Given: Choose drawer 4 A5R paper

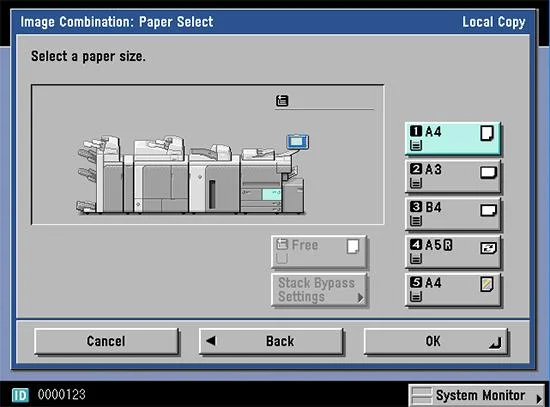Looking at the screenshot, I should 452,252.
